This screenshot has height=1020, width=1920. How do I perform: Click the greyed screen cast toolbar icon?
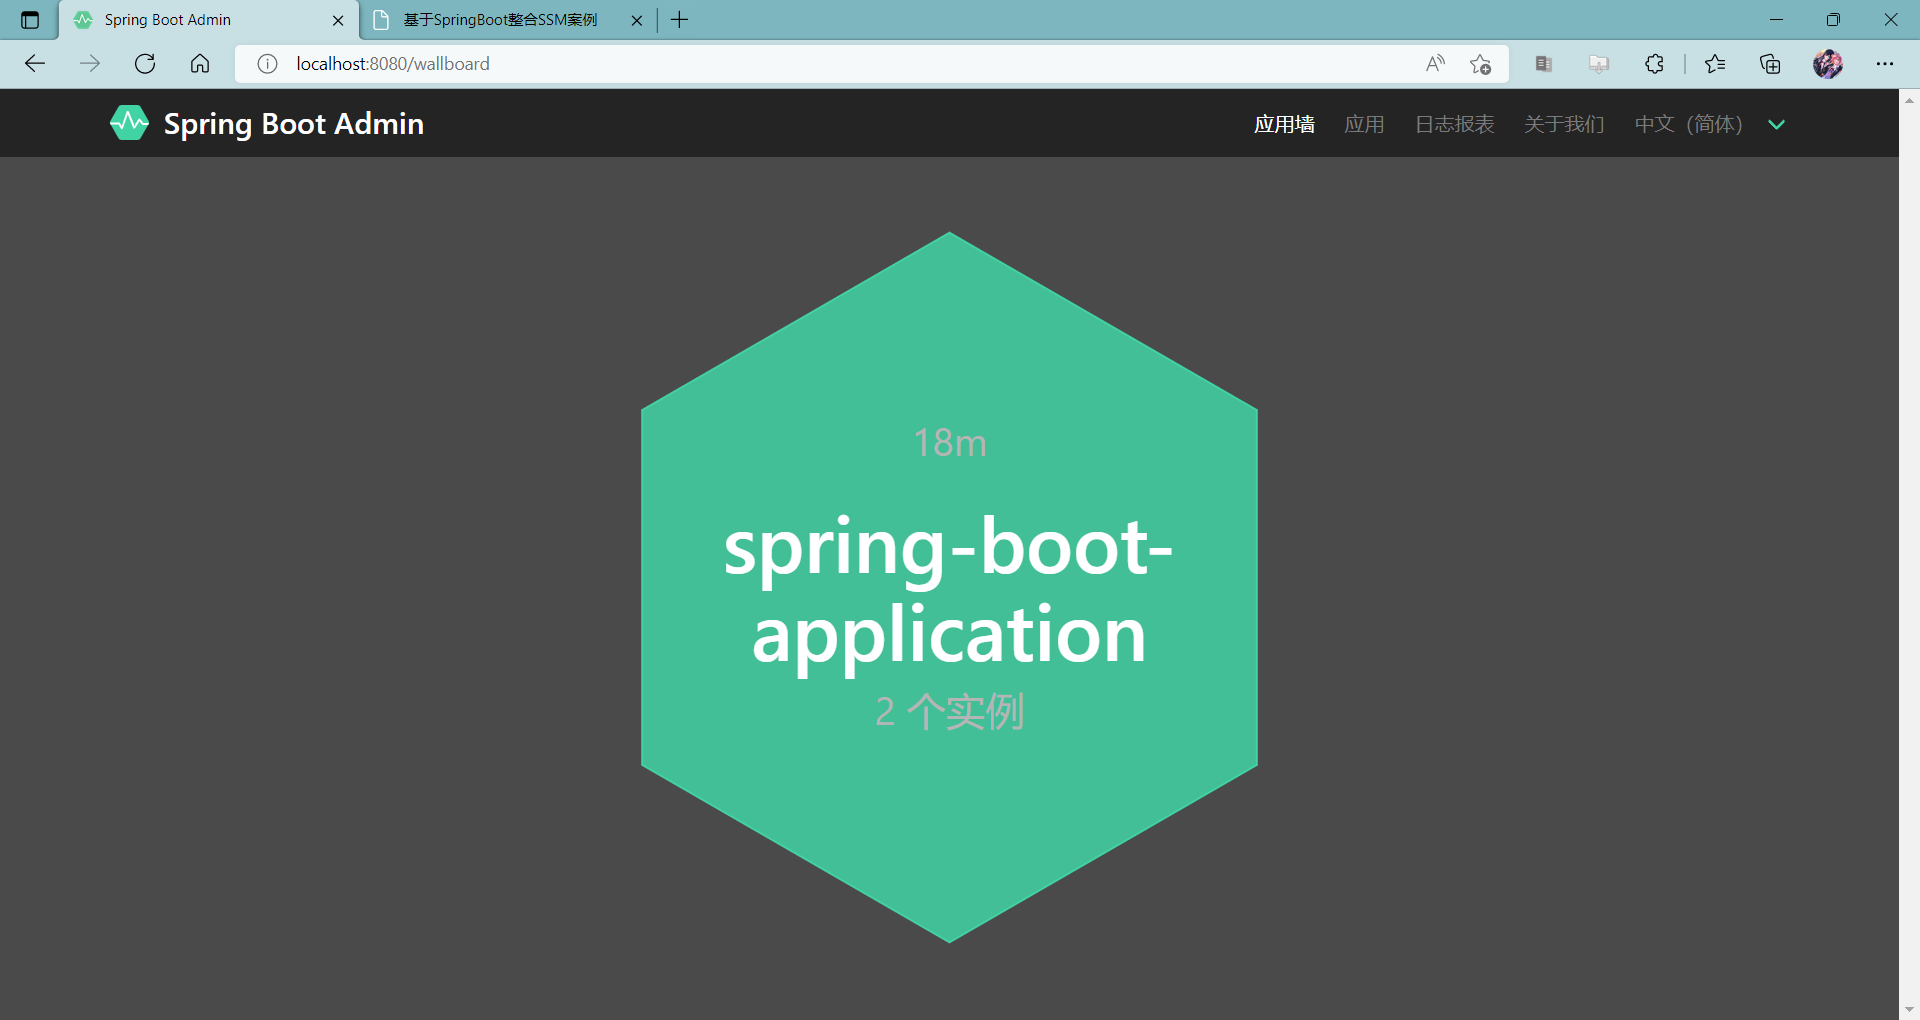(1599, 64)
